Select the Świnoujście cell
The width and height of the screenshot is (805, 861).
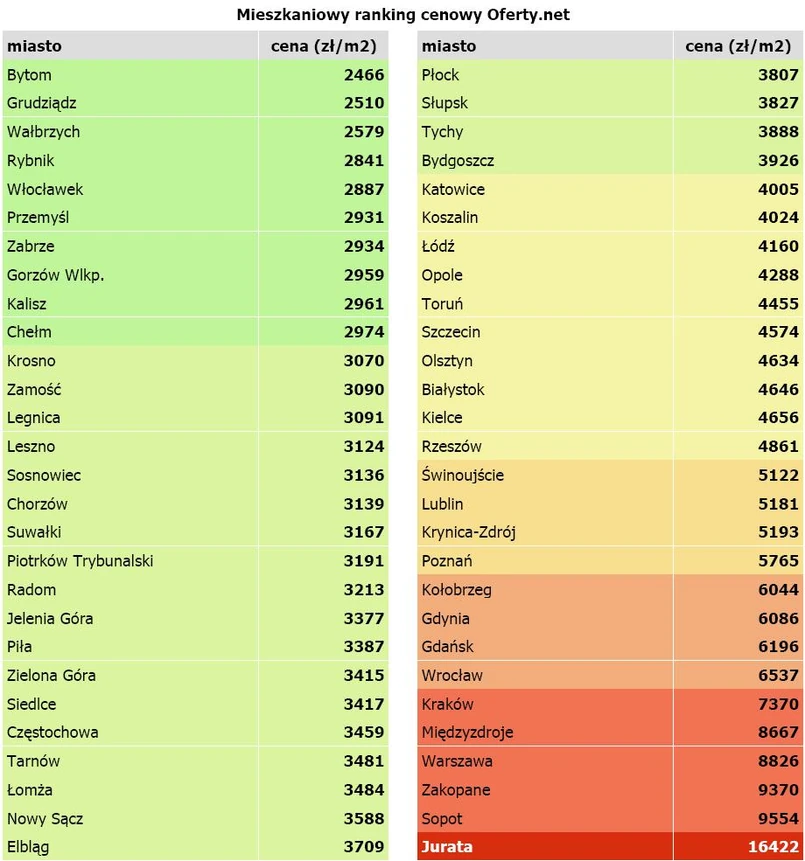(463, 475)
